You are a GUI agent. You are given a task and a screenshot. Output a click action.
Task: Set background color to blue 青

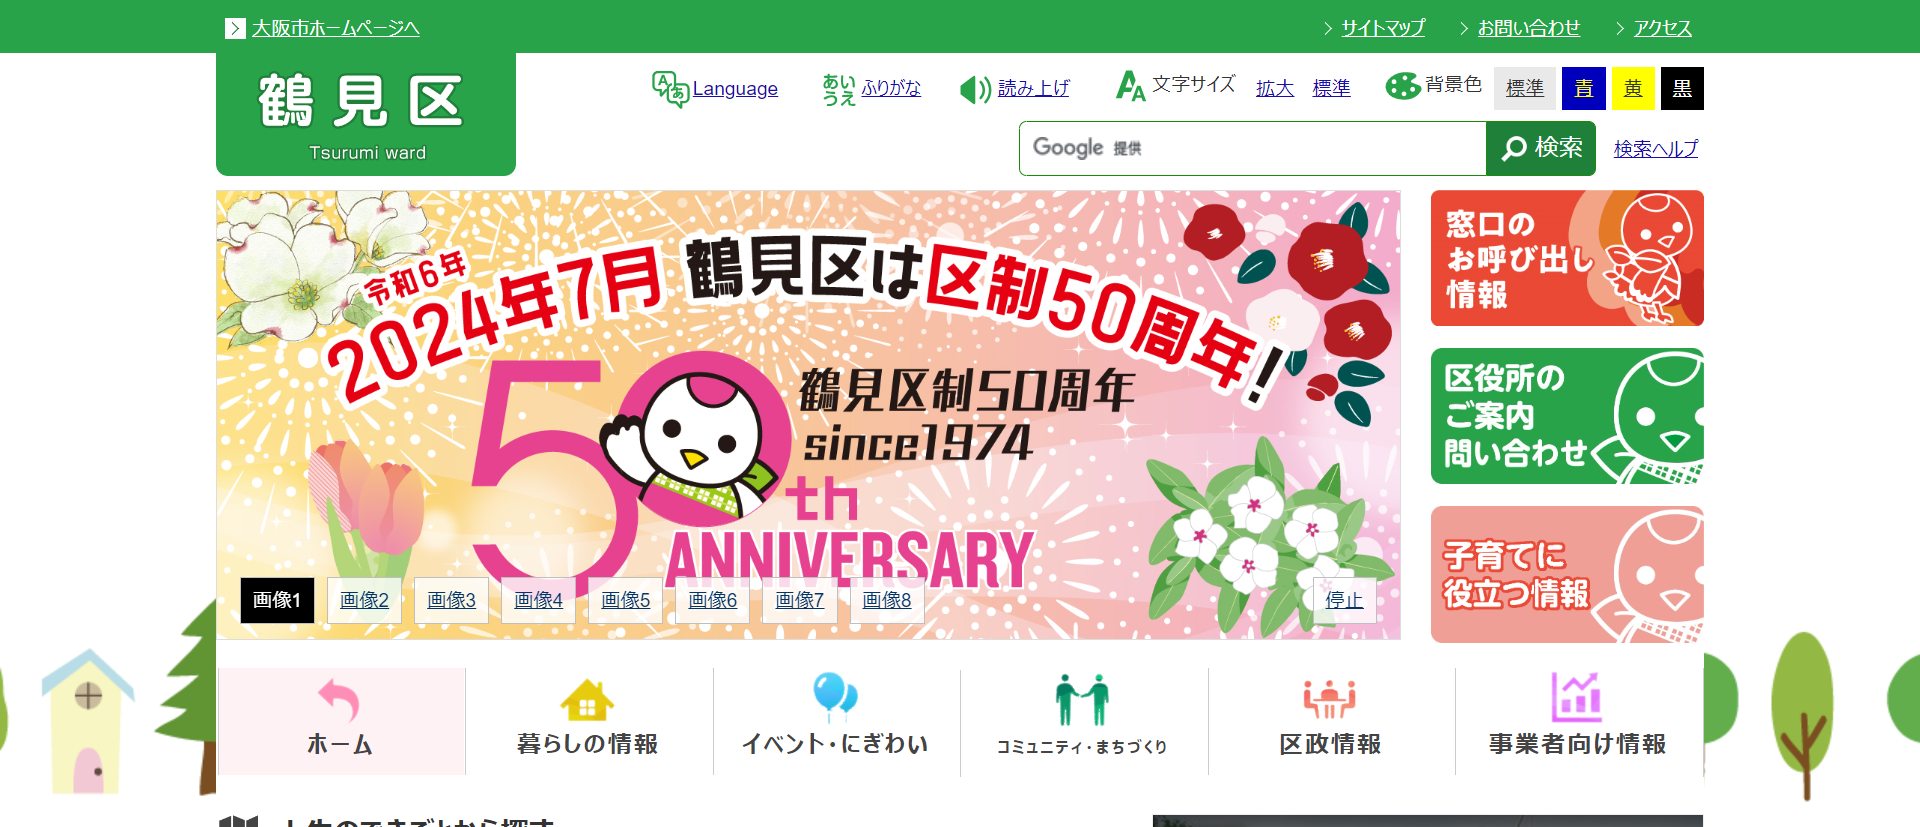coord(1584,88)
